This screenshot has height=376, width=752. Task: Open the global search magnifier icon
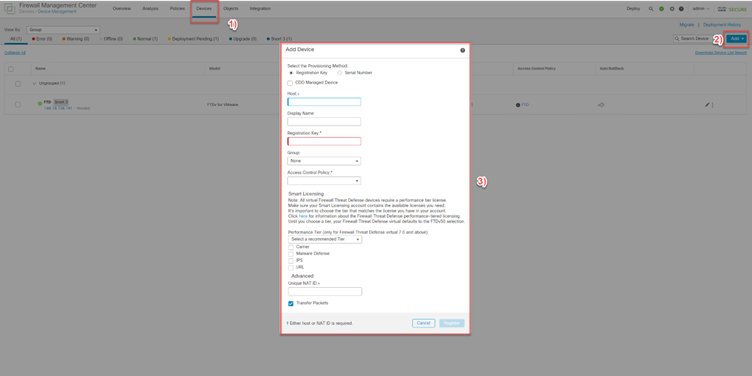point(651,9)
